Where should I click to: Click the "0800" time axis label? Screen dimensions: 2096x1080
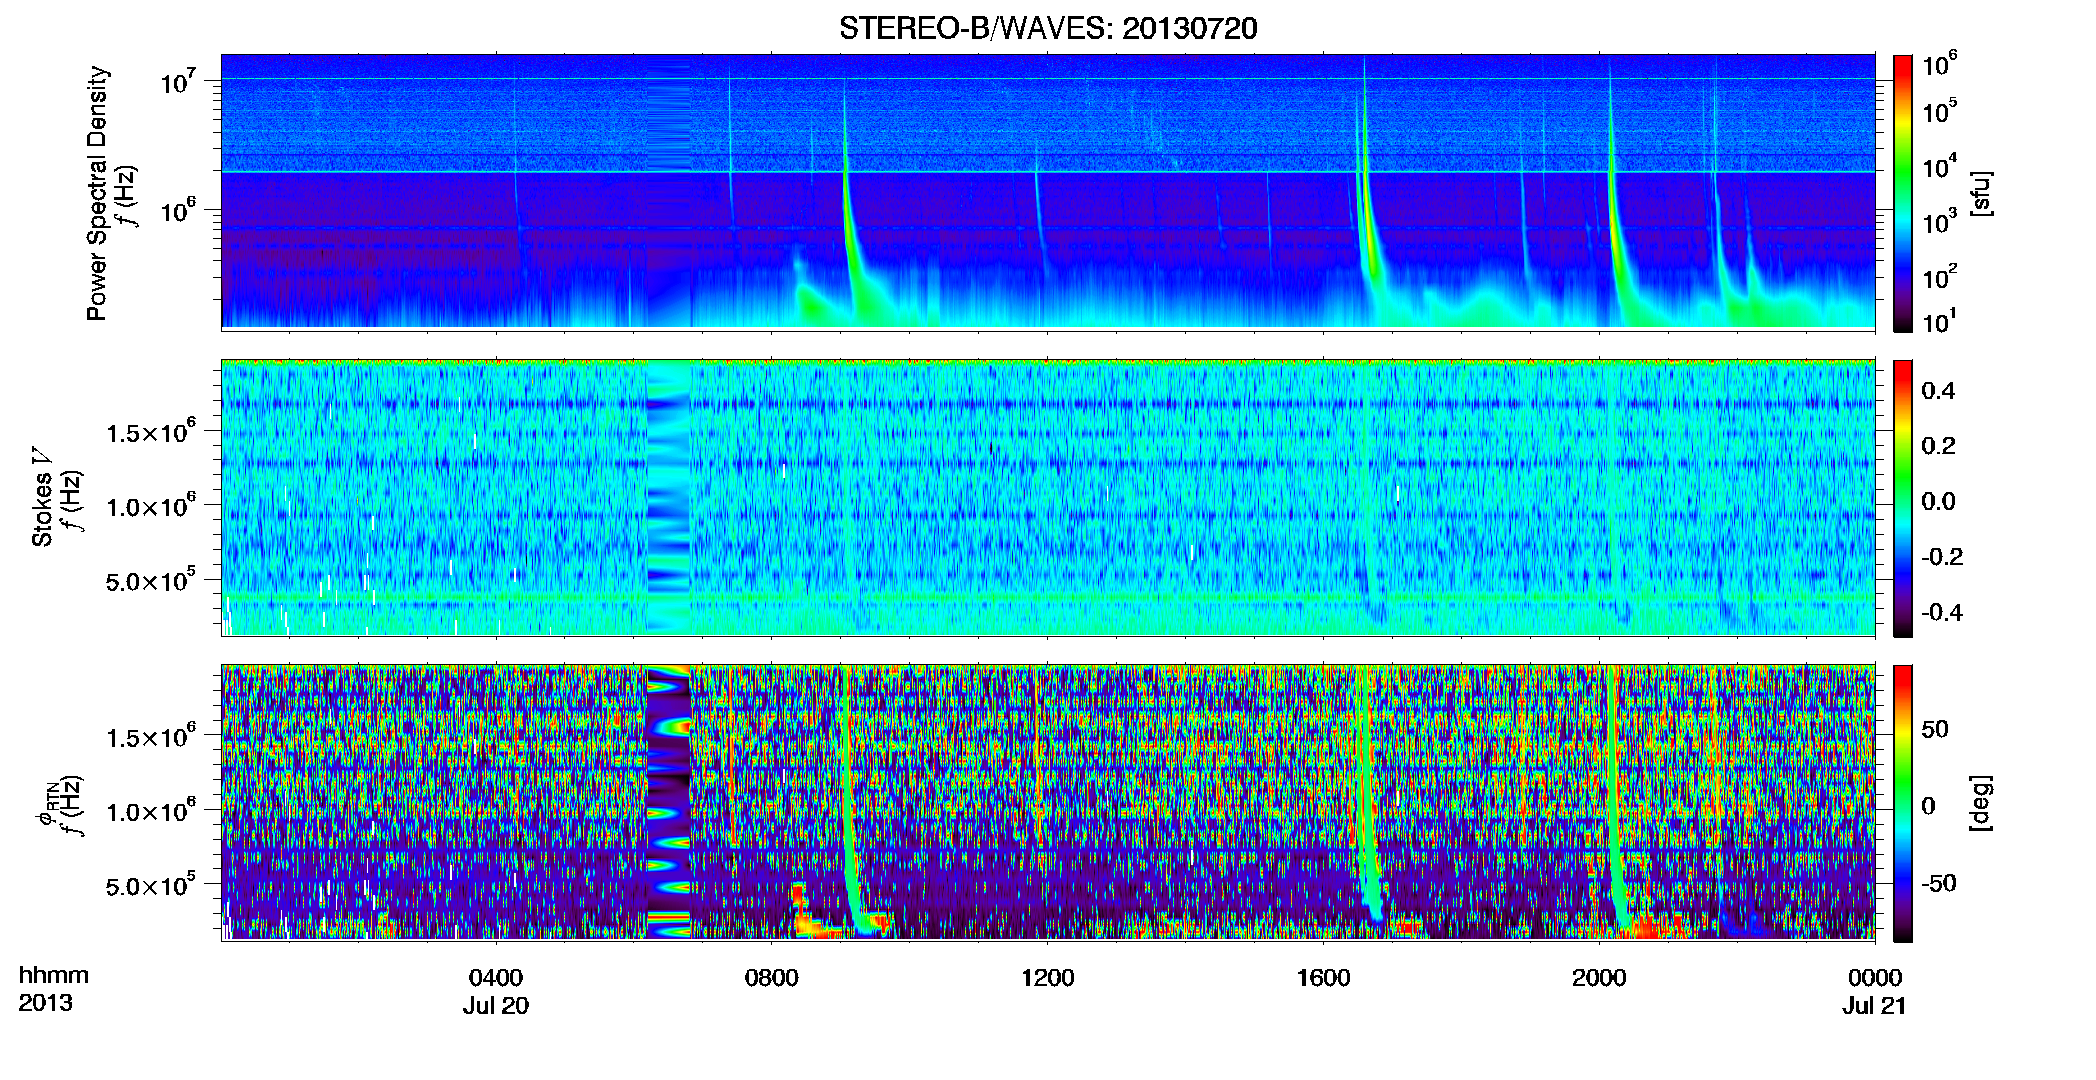coord(772,977)
